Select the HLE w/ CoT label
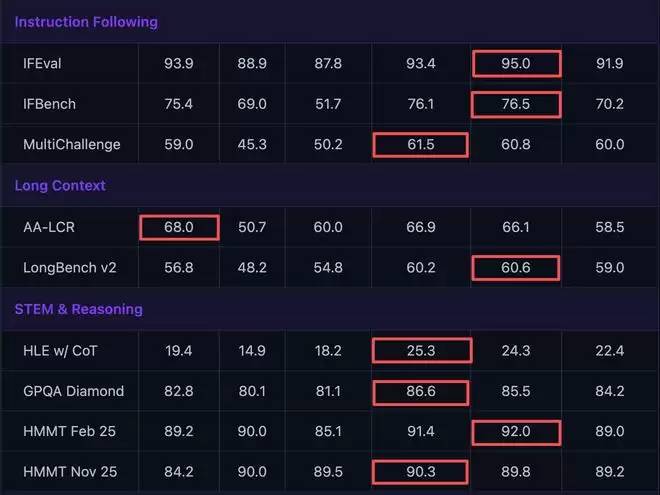Image resolution: width=660 pixels, height=495 pixels. pos(61,350)
